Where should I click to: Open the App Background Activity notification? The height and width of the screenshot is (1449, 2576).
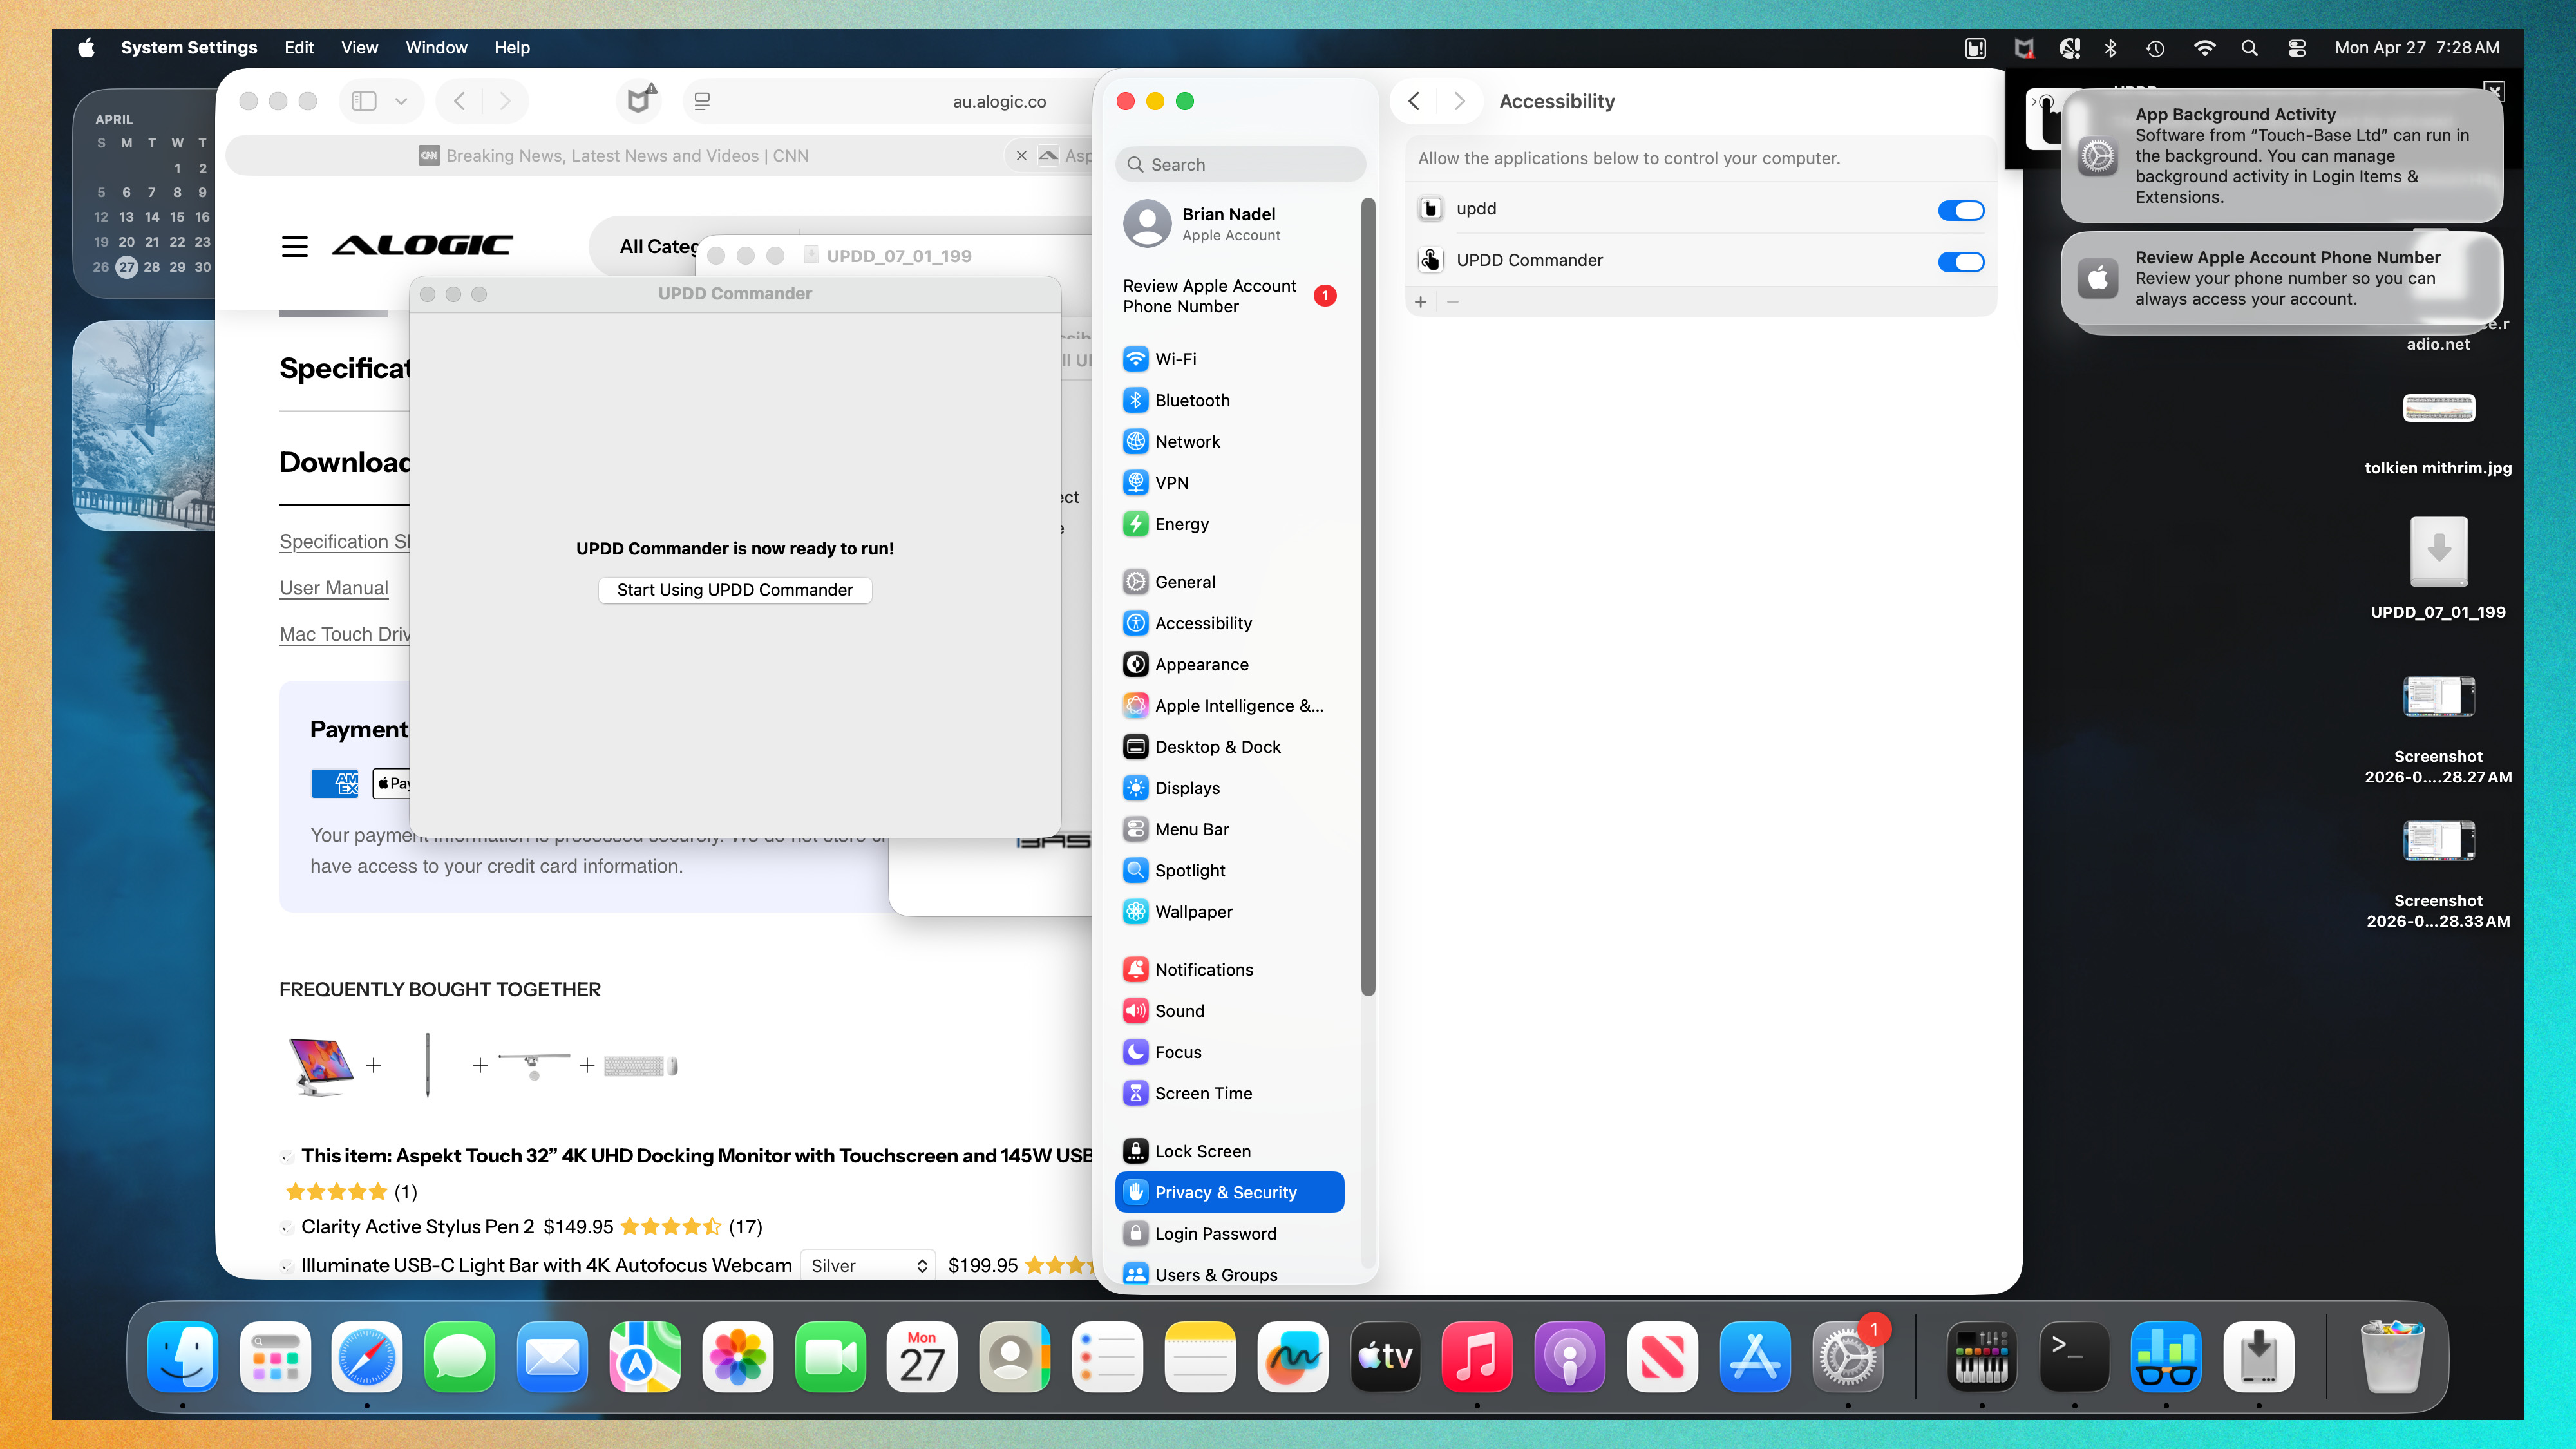(2282, 155)
